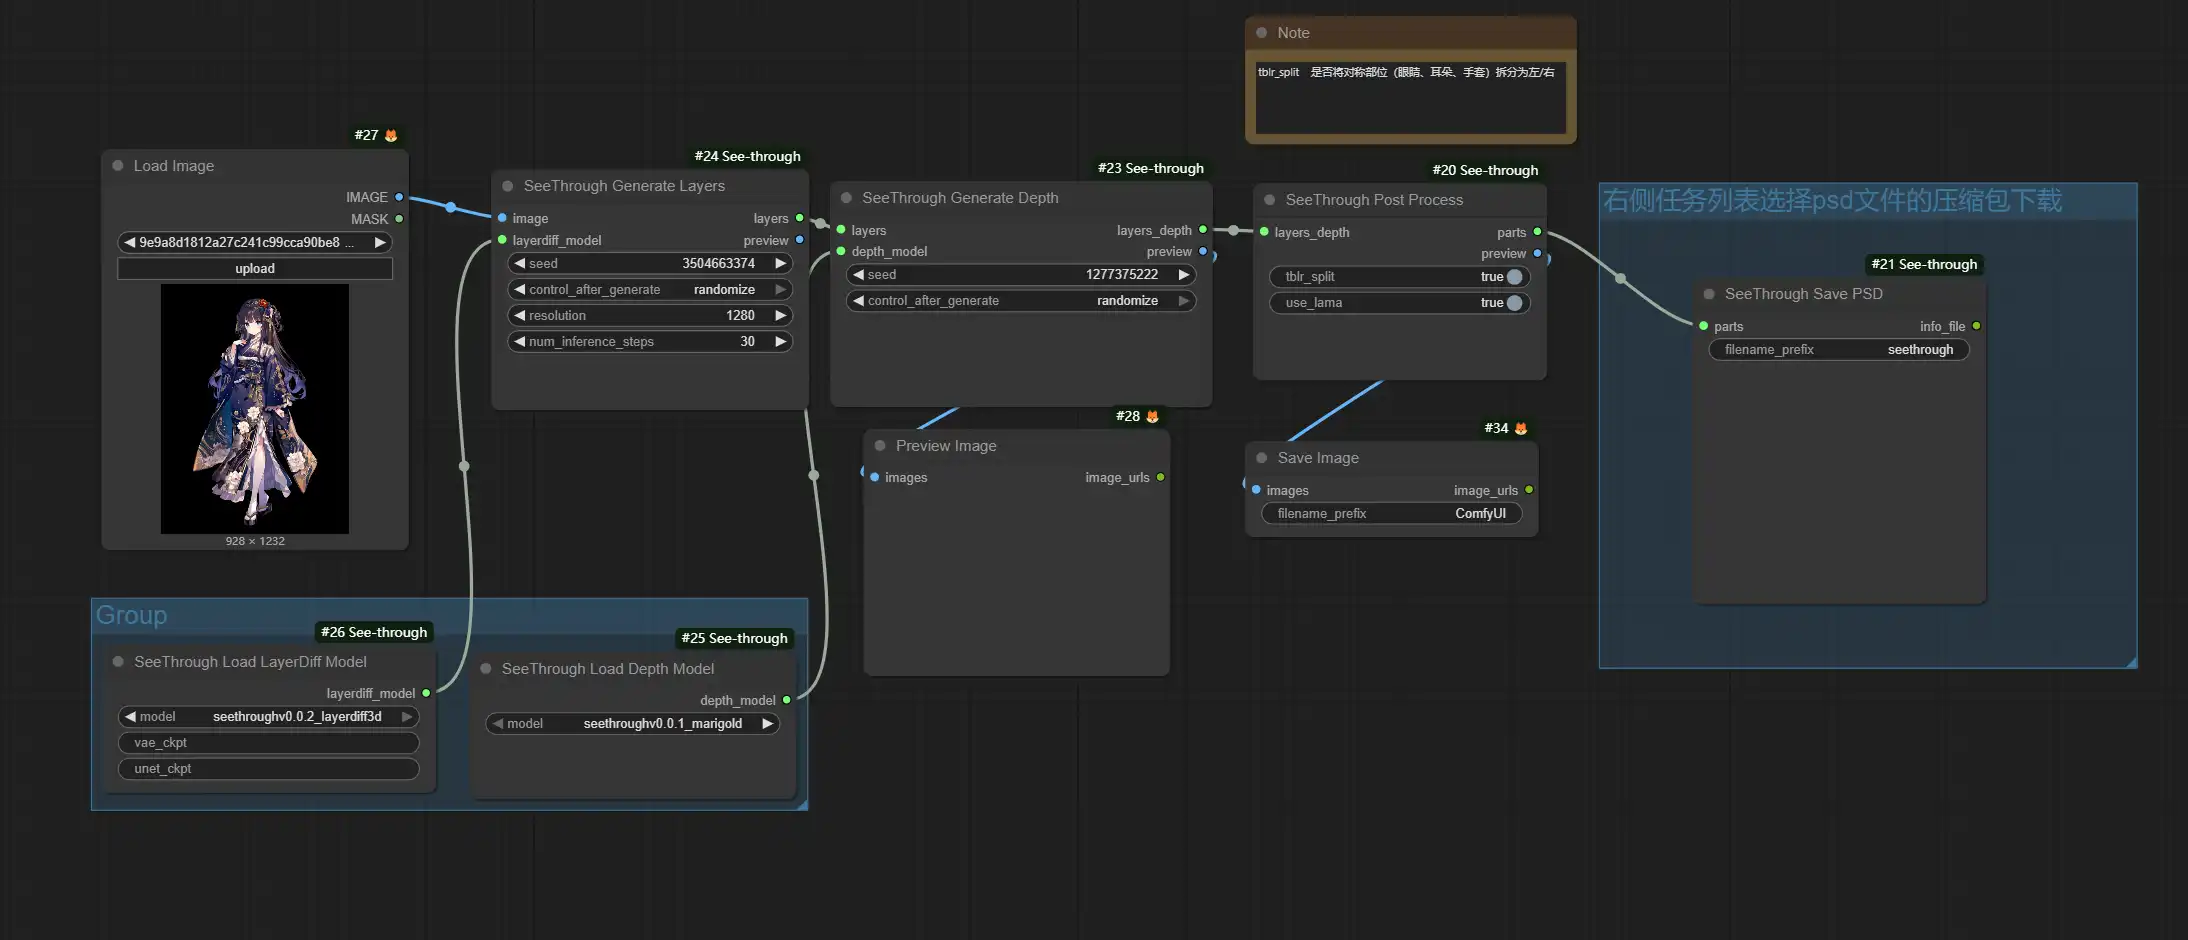Increase the resolution value with right arrow
This screenshot has height=940, width=2188.
(781, 316)
